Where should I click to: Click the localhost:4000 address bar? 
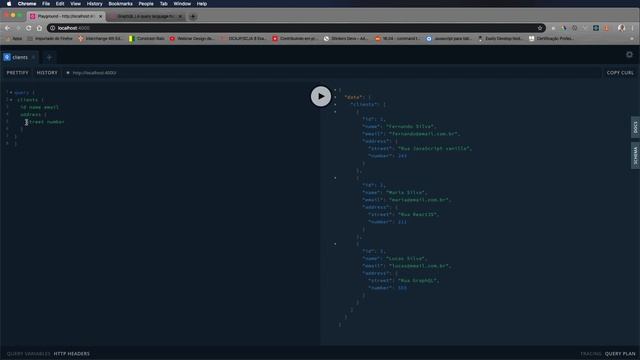point(296,28)
